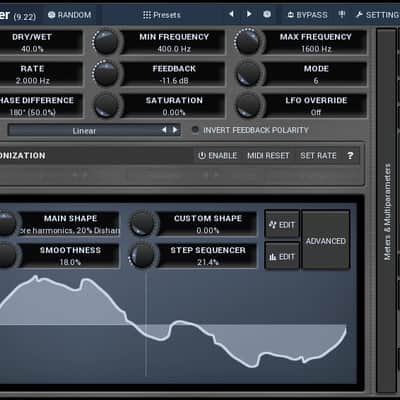Image resolution: width=400 pixels, height=400 pixels.
Task: Adjust the Custom Shape knob
Action: [142, 223]
